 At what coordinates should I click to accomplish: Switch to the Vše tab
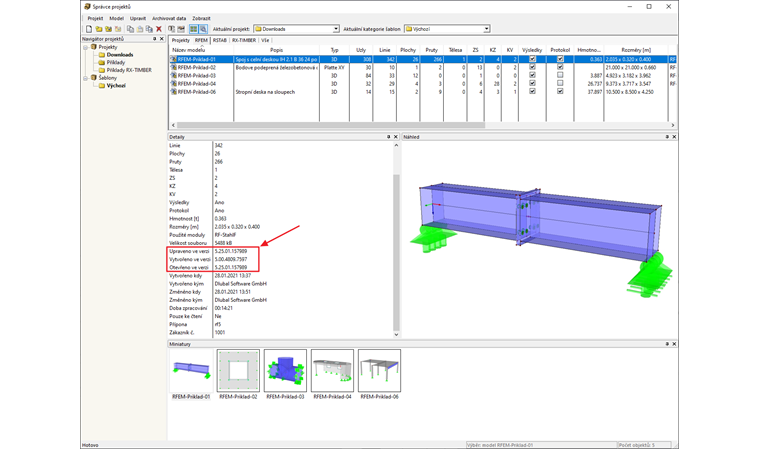pos(265,40)
